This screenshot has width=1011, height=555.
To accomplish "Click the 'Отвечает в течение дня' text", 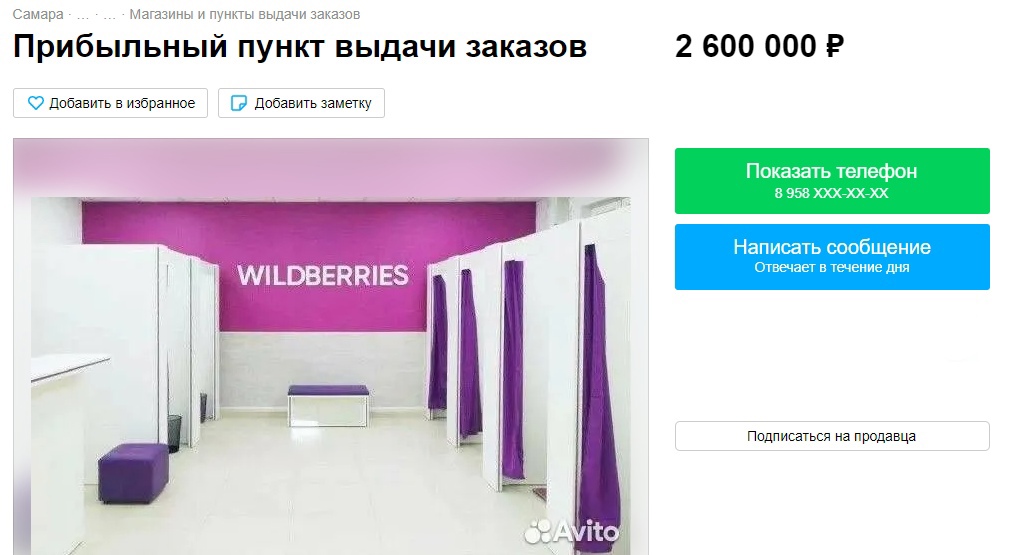I will click(832, 268).
